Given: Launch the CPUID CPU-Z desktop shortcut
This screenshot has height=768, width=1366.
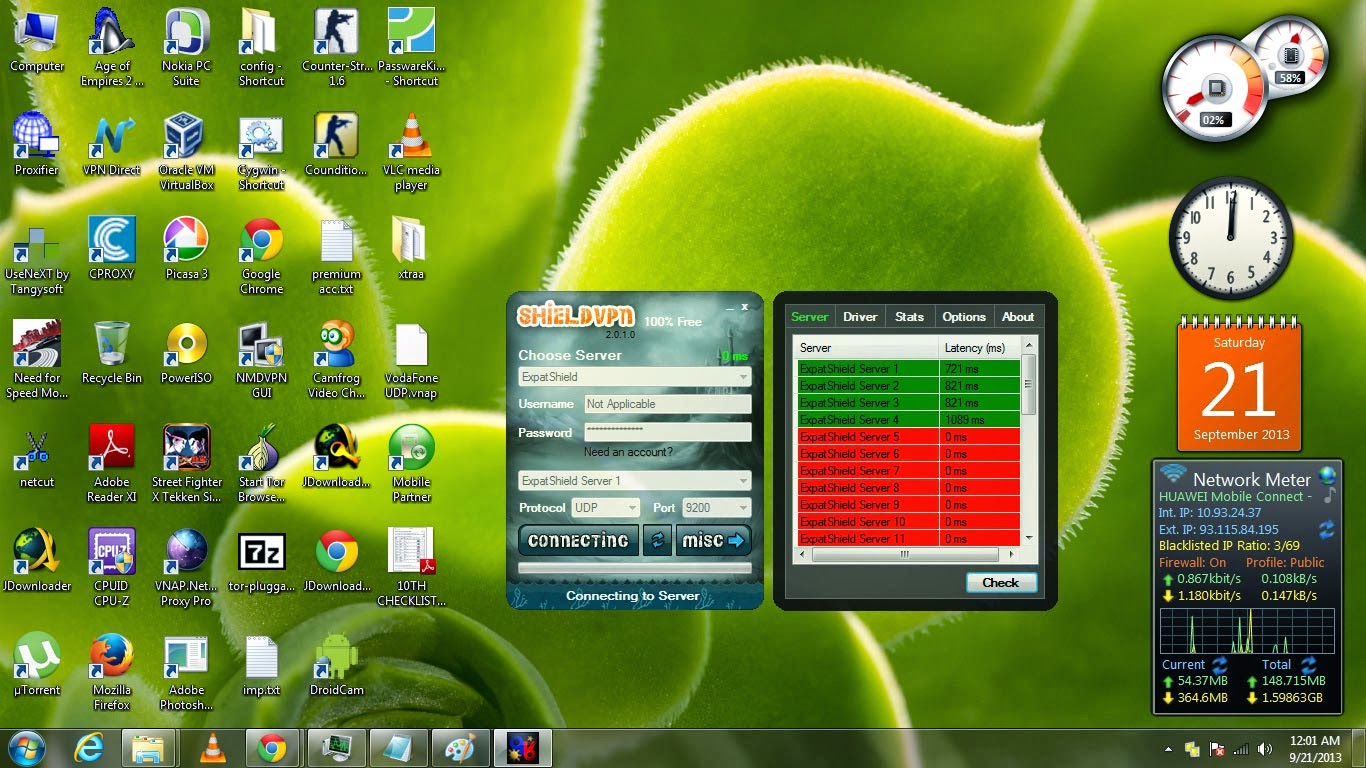Looking at the screenshot, I should click(111, 567).
